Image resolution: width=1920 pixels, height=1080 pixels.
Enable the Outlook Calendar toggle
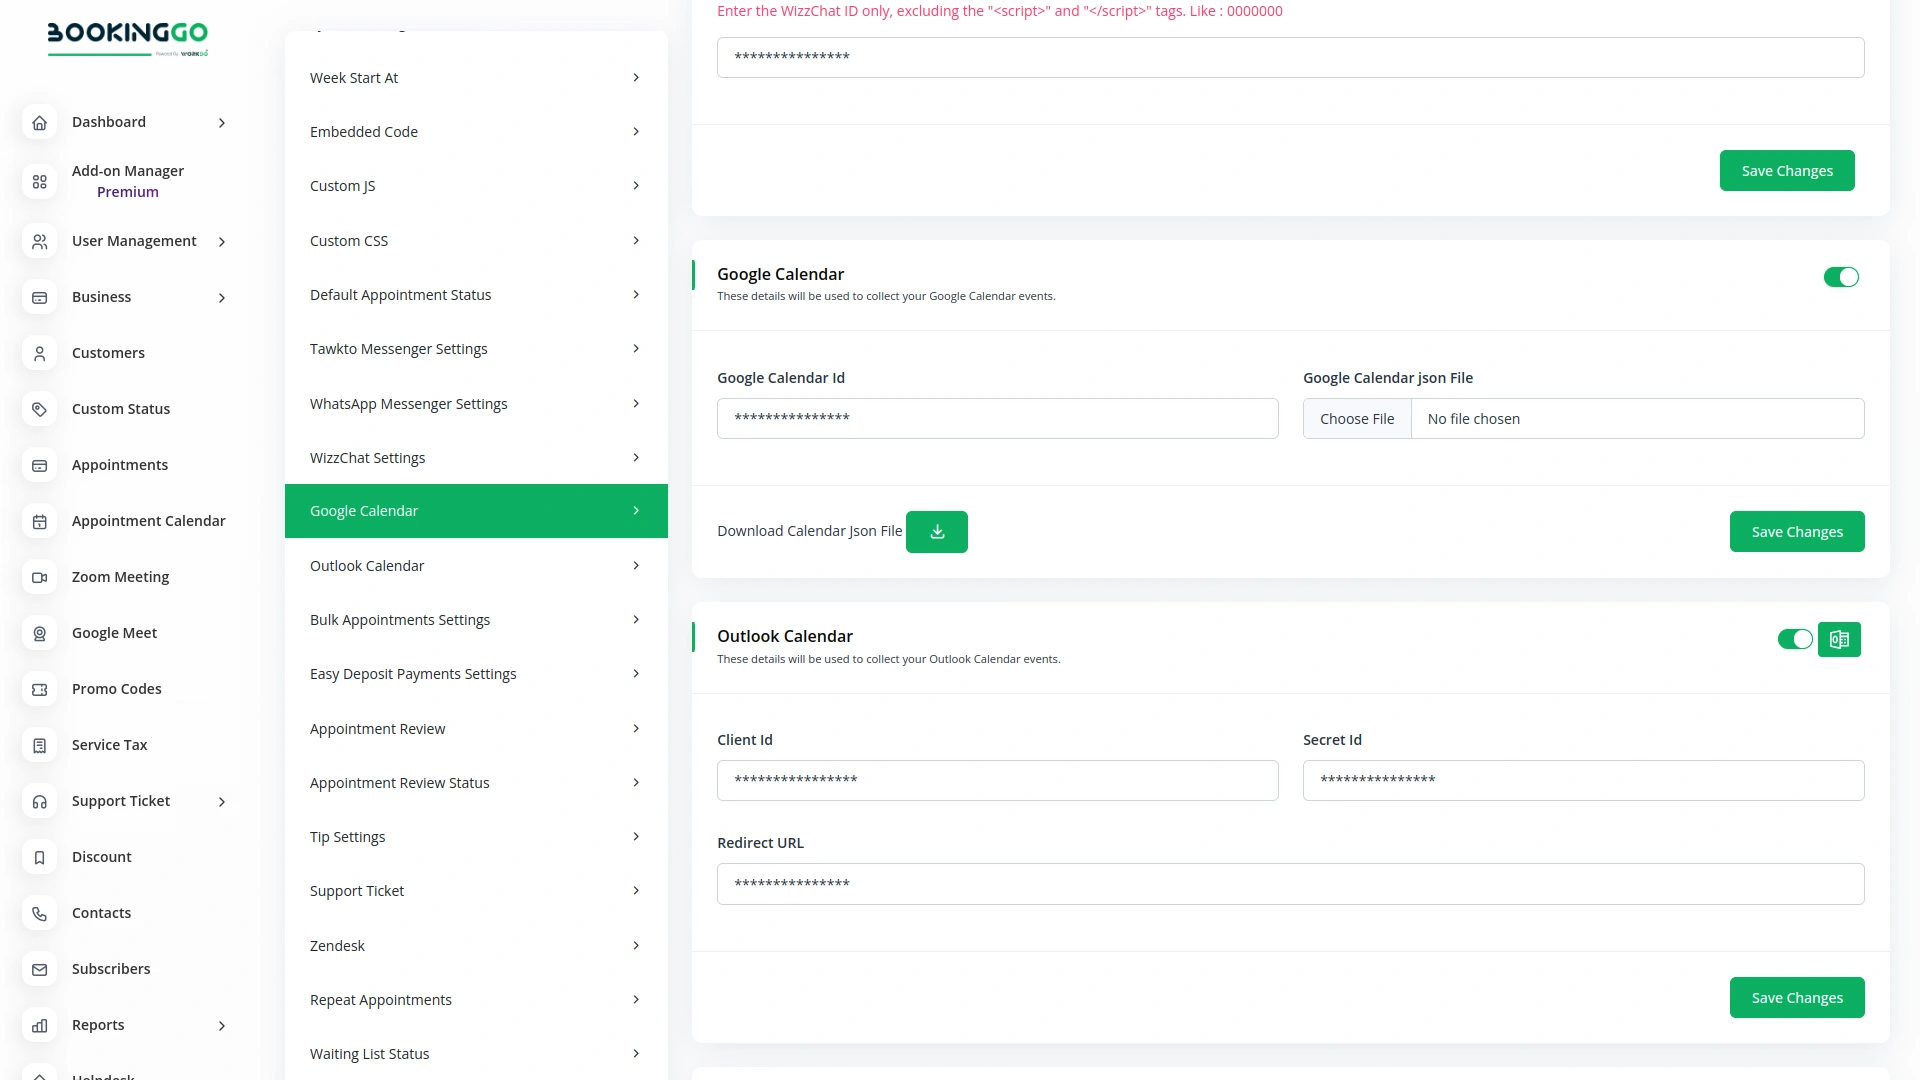(1795, 639)
